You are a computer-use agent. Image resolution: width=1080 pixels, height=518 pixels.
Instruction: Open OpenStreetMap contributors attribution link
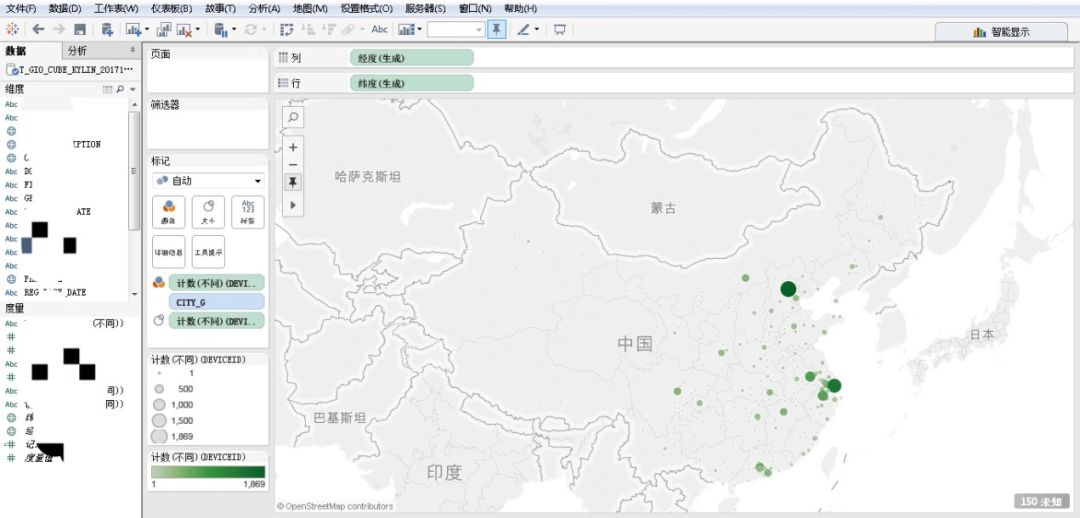[x=335, y=506]
